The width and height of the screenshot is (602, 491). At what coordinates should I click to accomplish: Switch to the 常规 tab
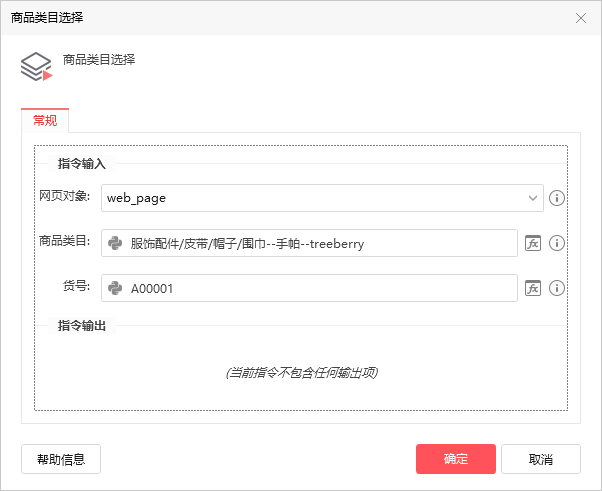click(x=45, y=121)
